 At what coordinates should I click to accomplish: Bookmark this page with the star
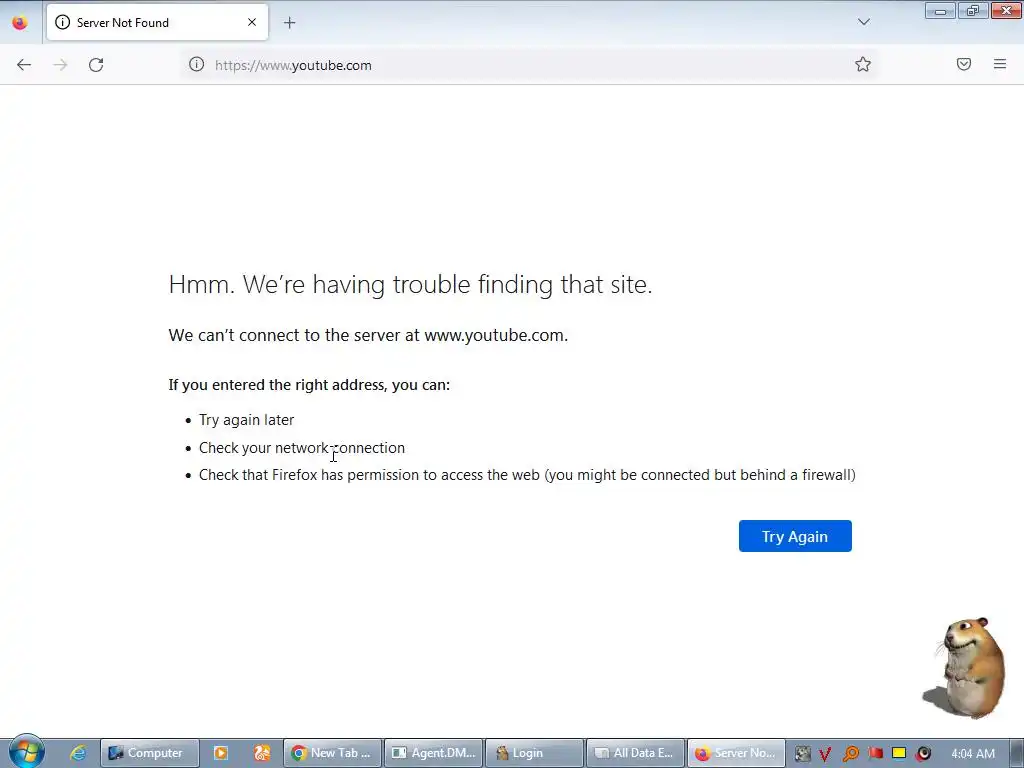863,64
